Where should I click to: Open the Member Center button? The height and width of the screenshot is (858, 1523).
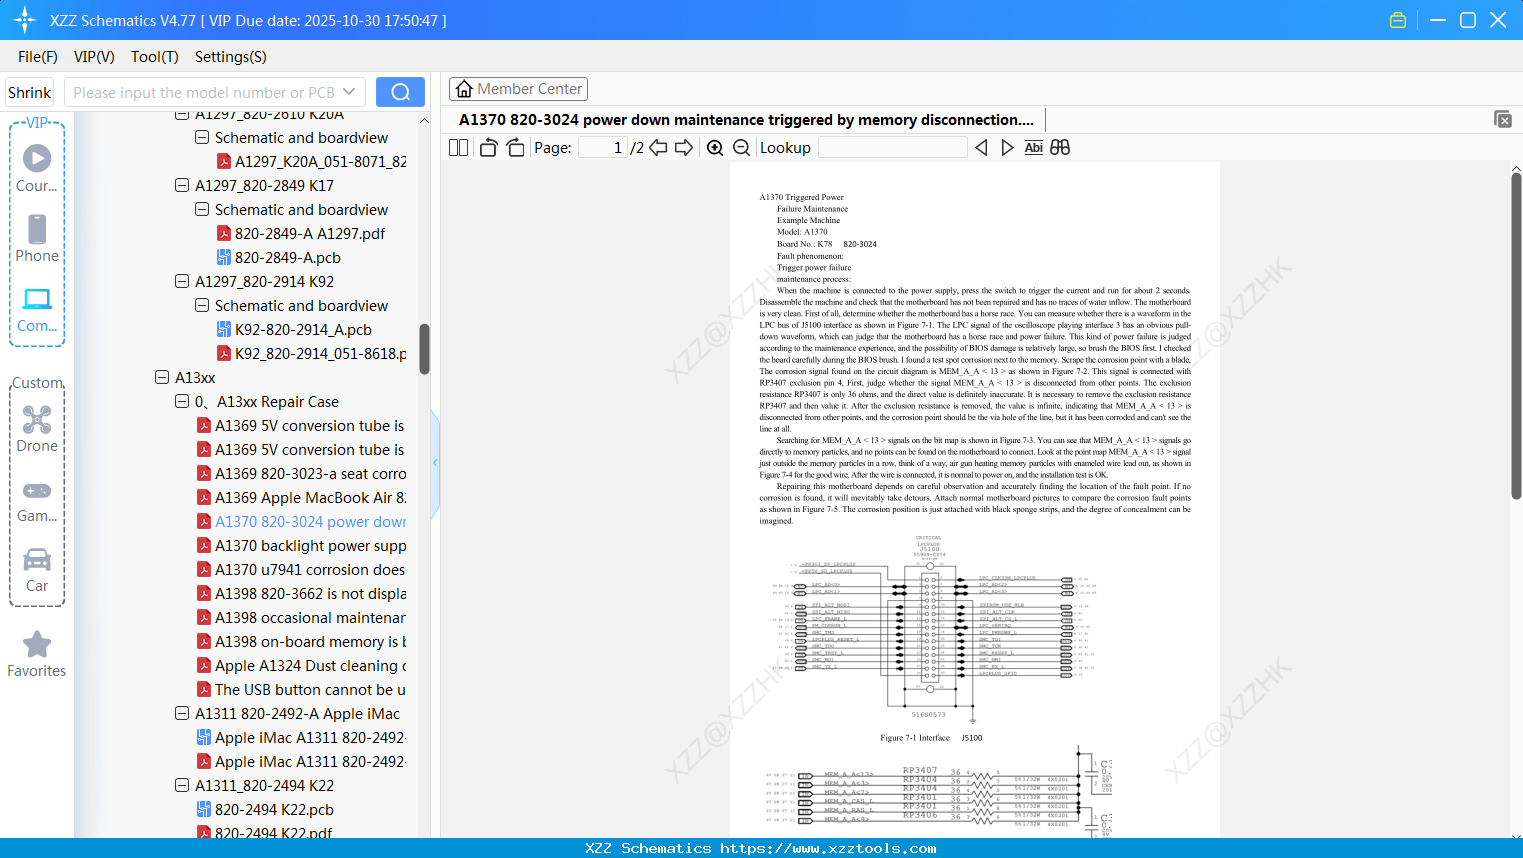518,89
